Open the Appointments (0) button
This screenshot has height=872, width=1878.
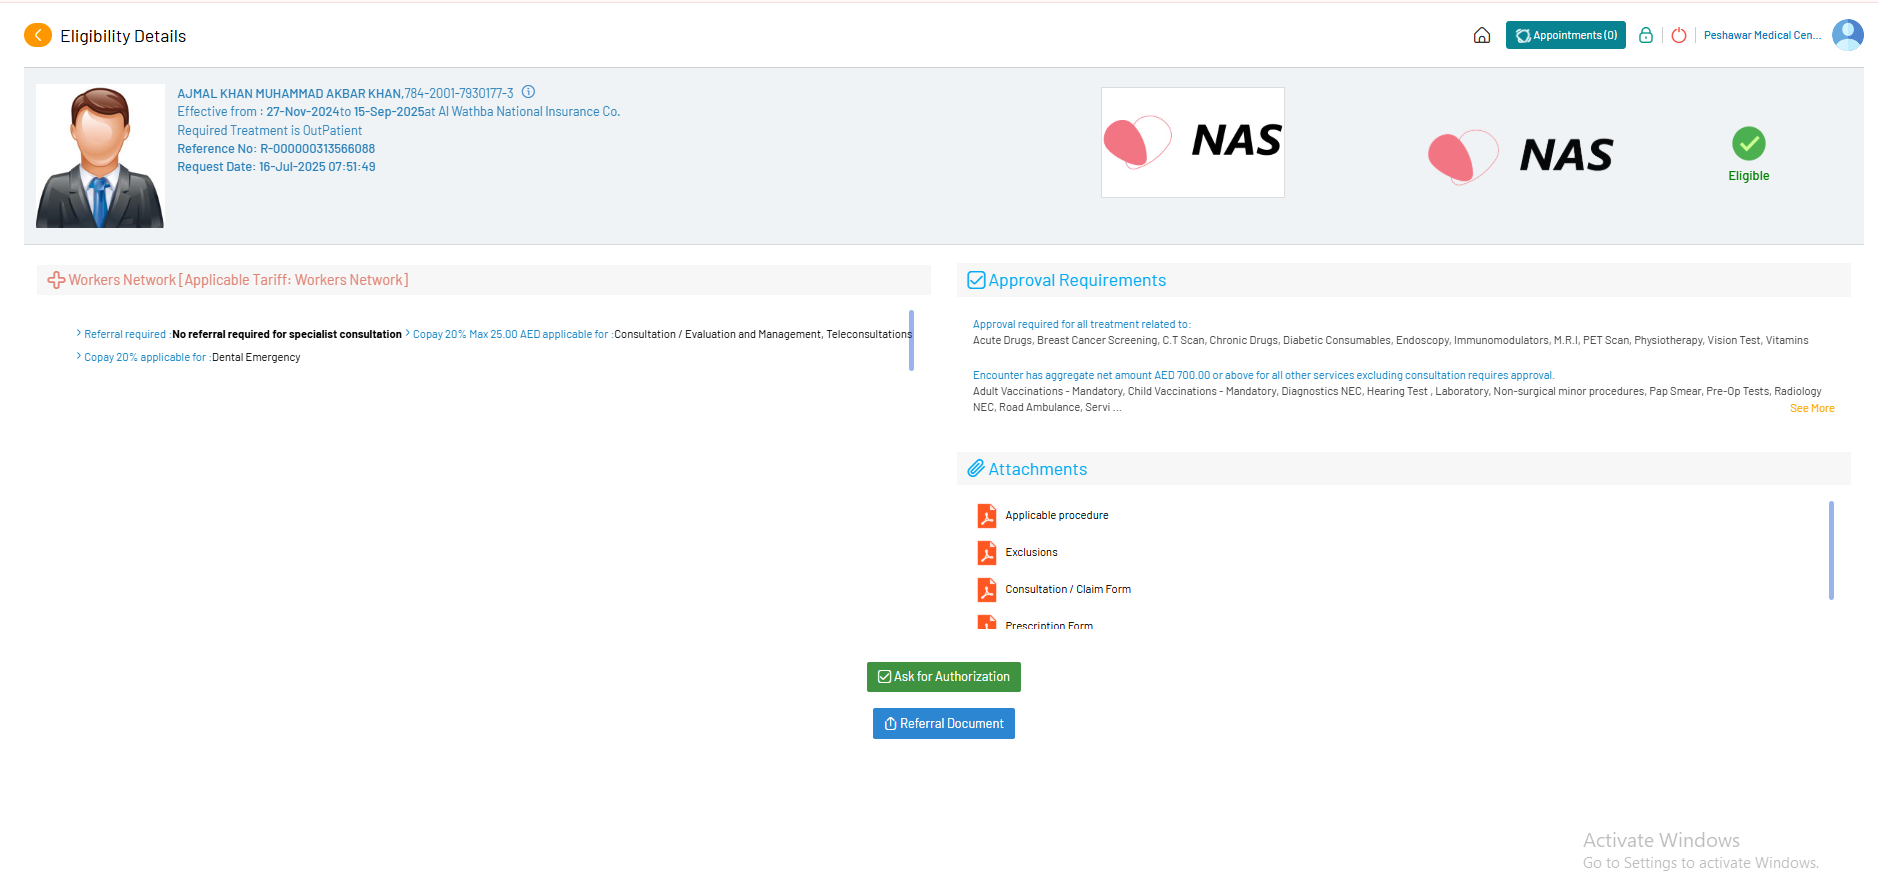tap(1566, 35)
